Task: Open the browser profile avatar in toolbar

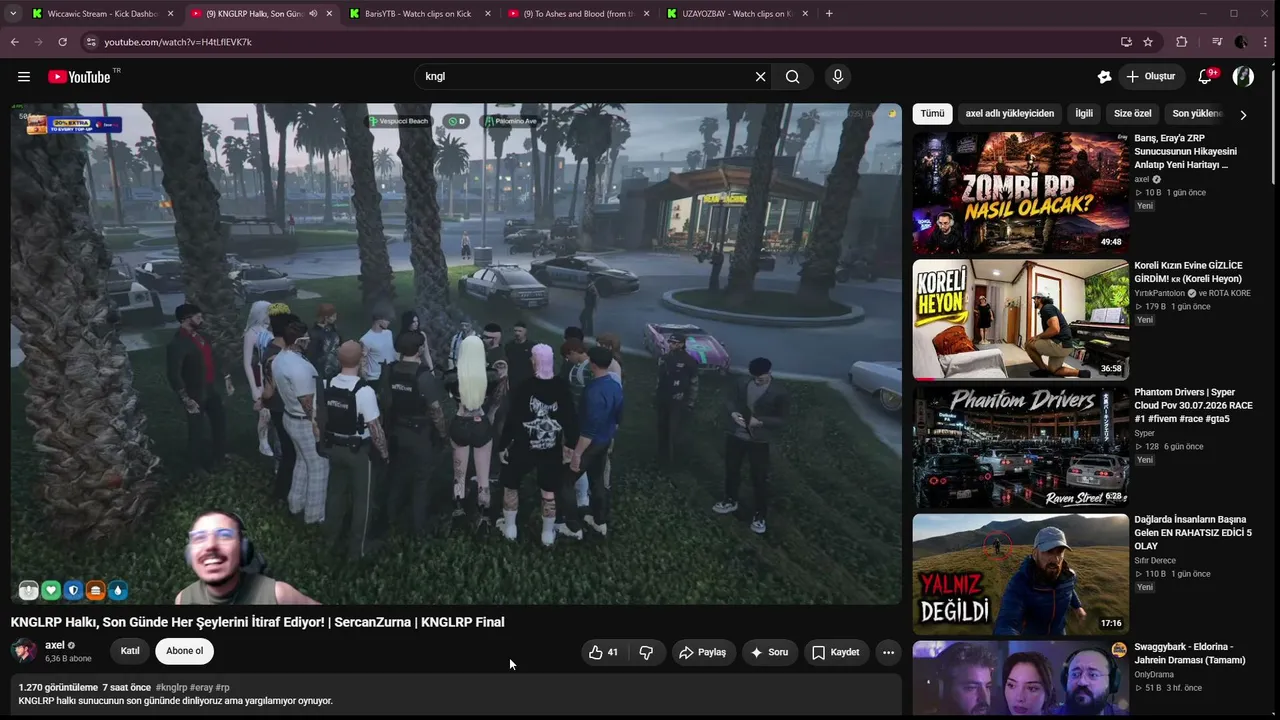Action: 1241,42
